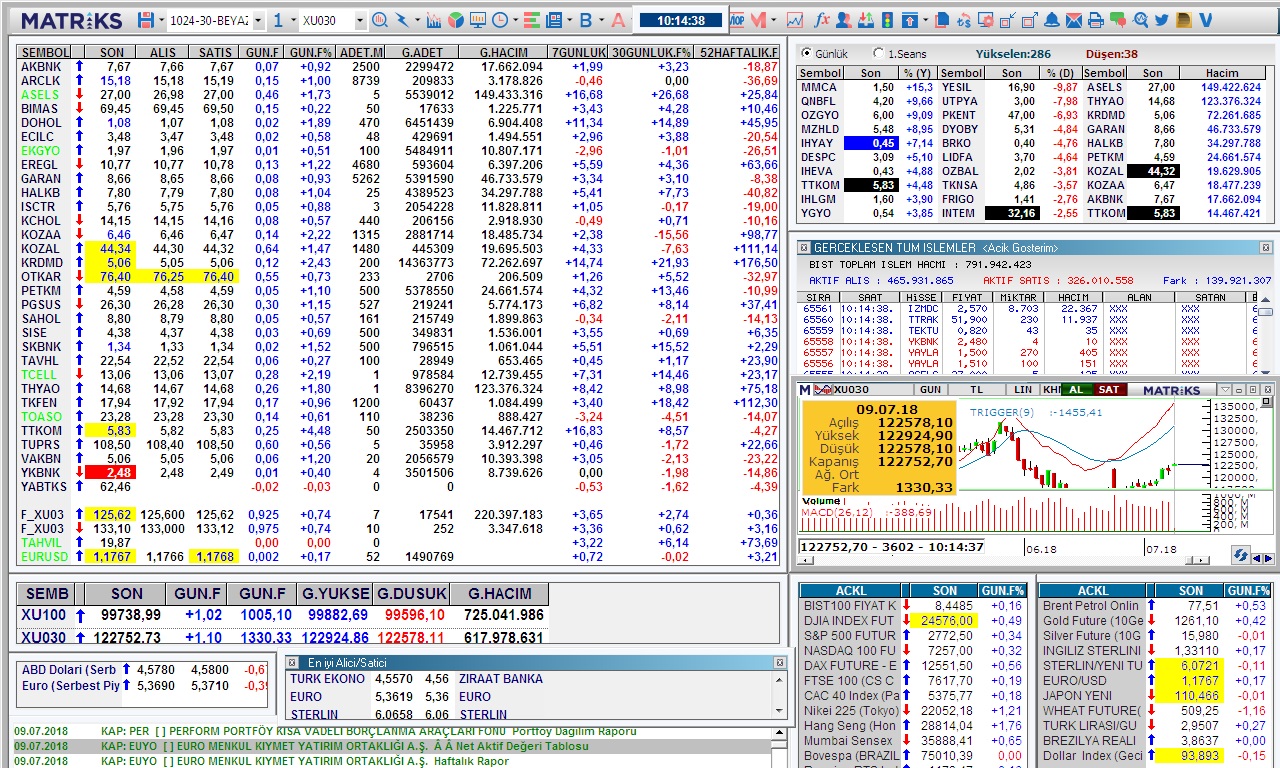The height and width of the screenshot is (768, 1280).
Task: Click the clock toolbar icon
Action: [499, 20]
